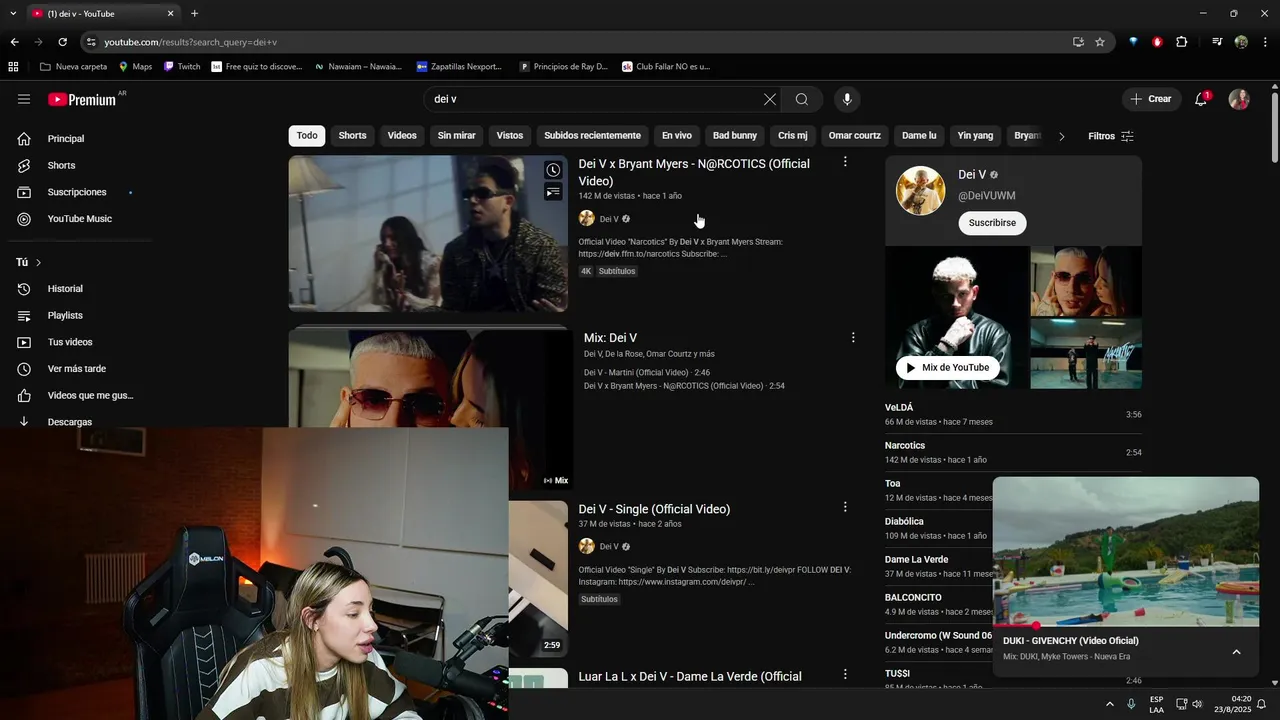Open Chrome tab search dropdown arrow
Viewport: 1280px width, 720px height.
tap(13, 13)
